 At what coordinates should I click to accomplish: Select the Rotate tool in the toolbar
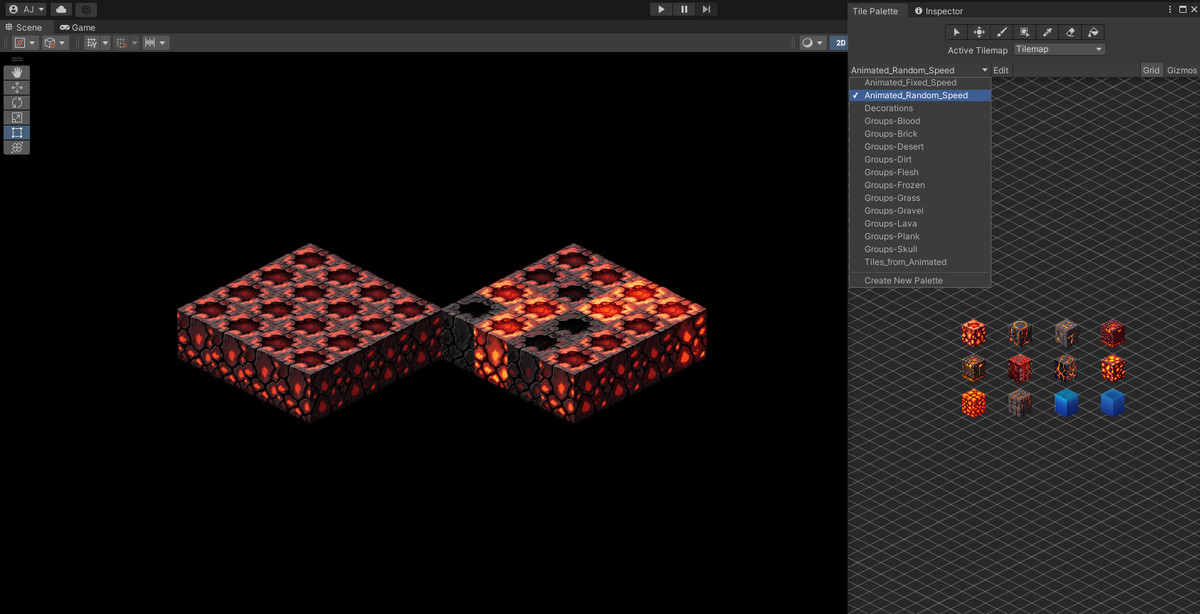tap(16, 102)
